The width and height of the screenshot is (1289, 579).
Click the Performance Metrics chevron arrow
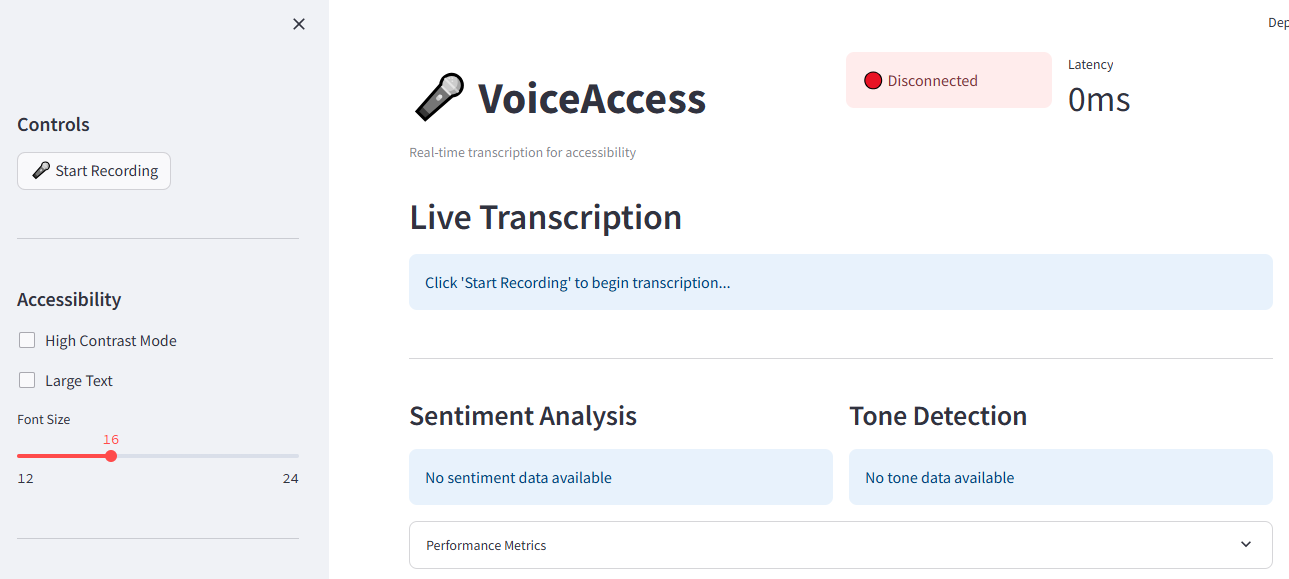[1245, 545]
